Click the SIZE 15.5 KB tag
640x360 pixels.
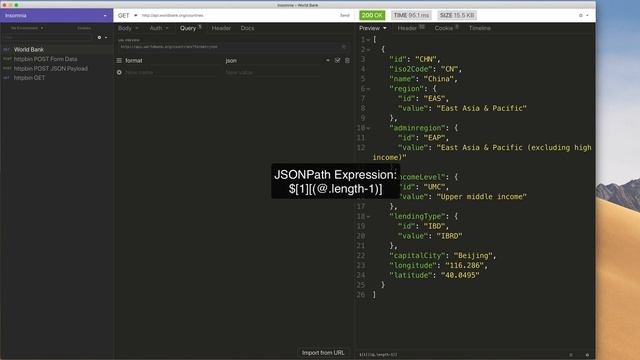[x=457, y=16]
